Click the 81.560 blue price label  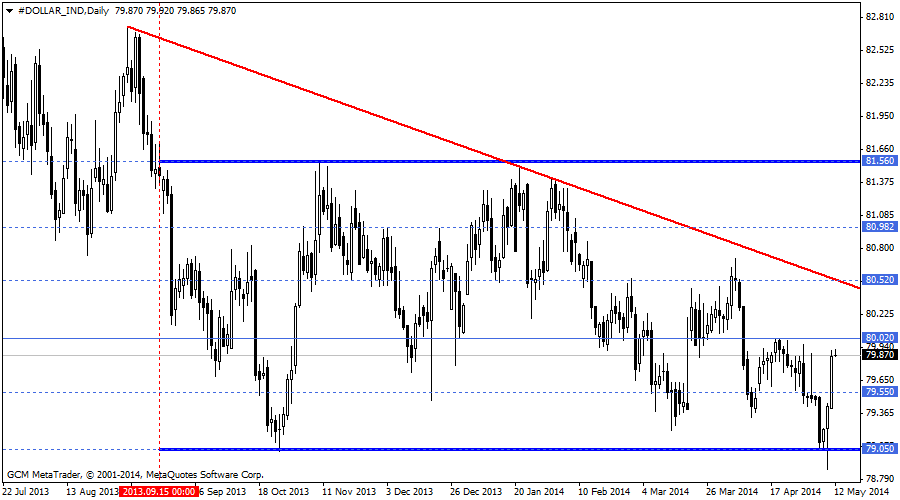coord(879,161)
